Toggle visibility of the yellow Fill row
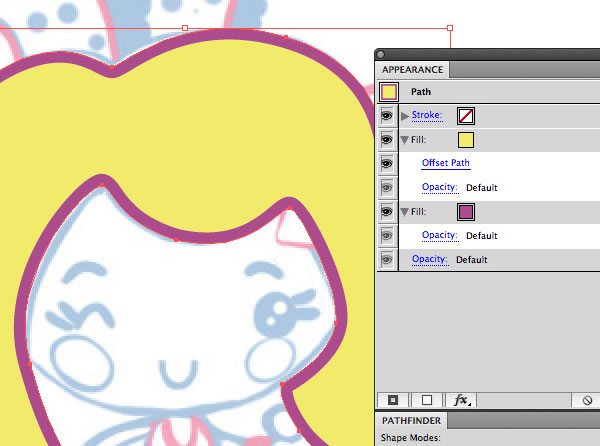 coord(387,140)
